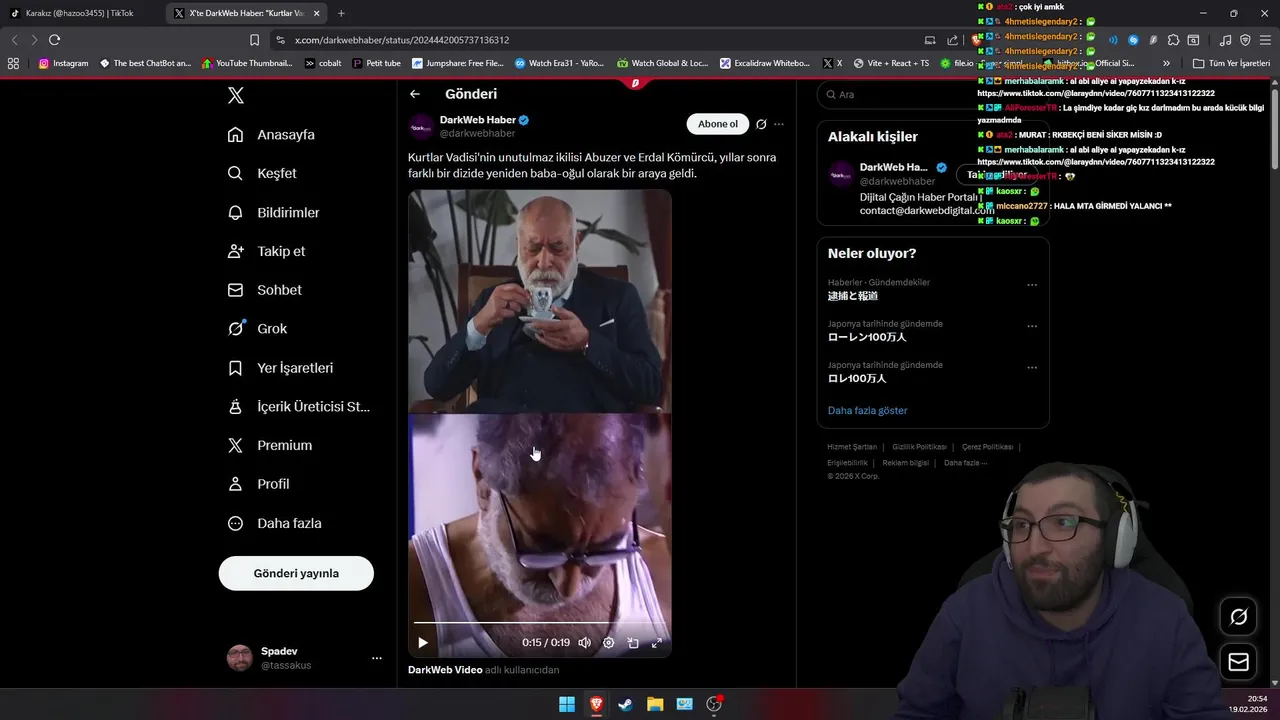Open DarkWeb Haber profile name on post
1280x720 pixels.
pyautogui.click(x=478, y=120)
